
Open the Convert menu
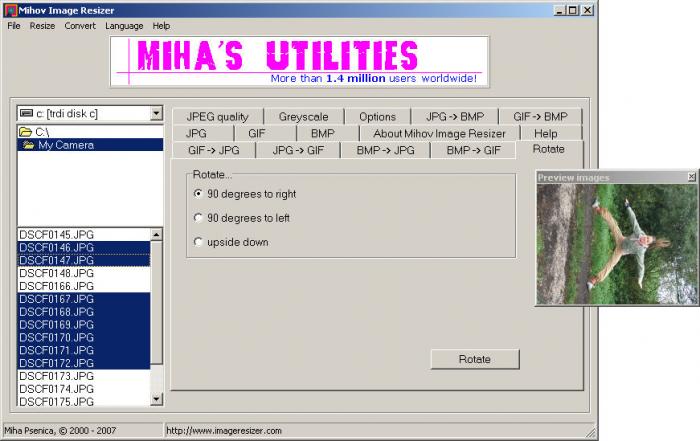click(80, 26)
